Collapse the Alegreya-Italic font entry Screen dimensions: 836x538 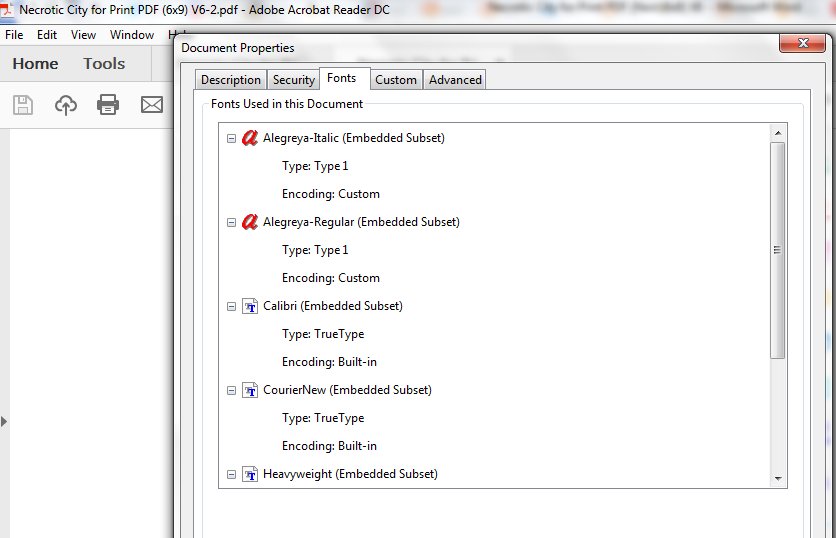tap(231, 139)
